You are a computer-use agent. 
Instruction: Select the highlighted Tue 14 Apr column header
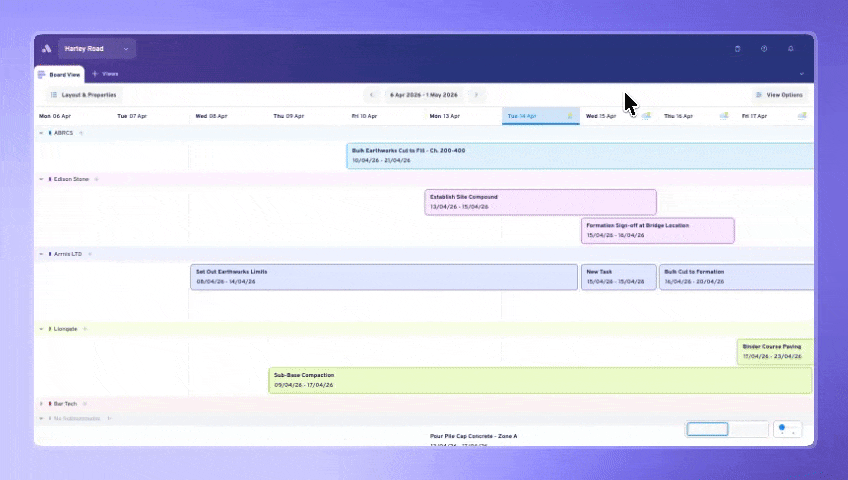[x=541, y=116]
